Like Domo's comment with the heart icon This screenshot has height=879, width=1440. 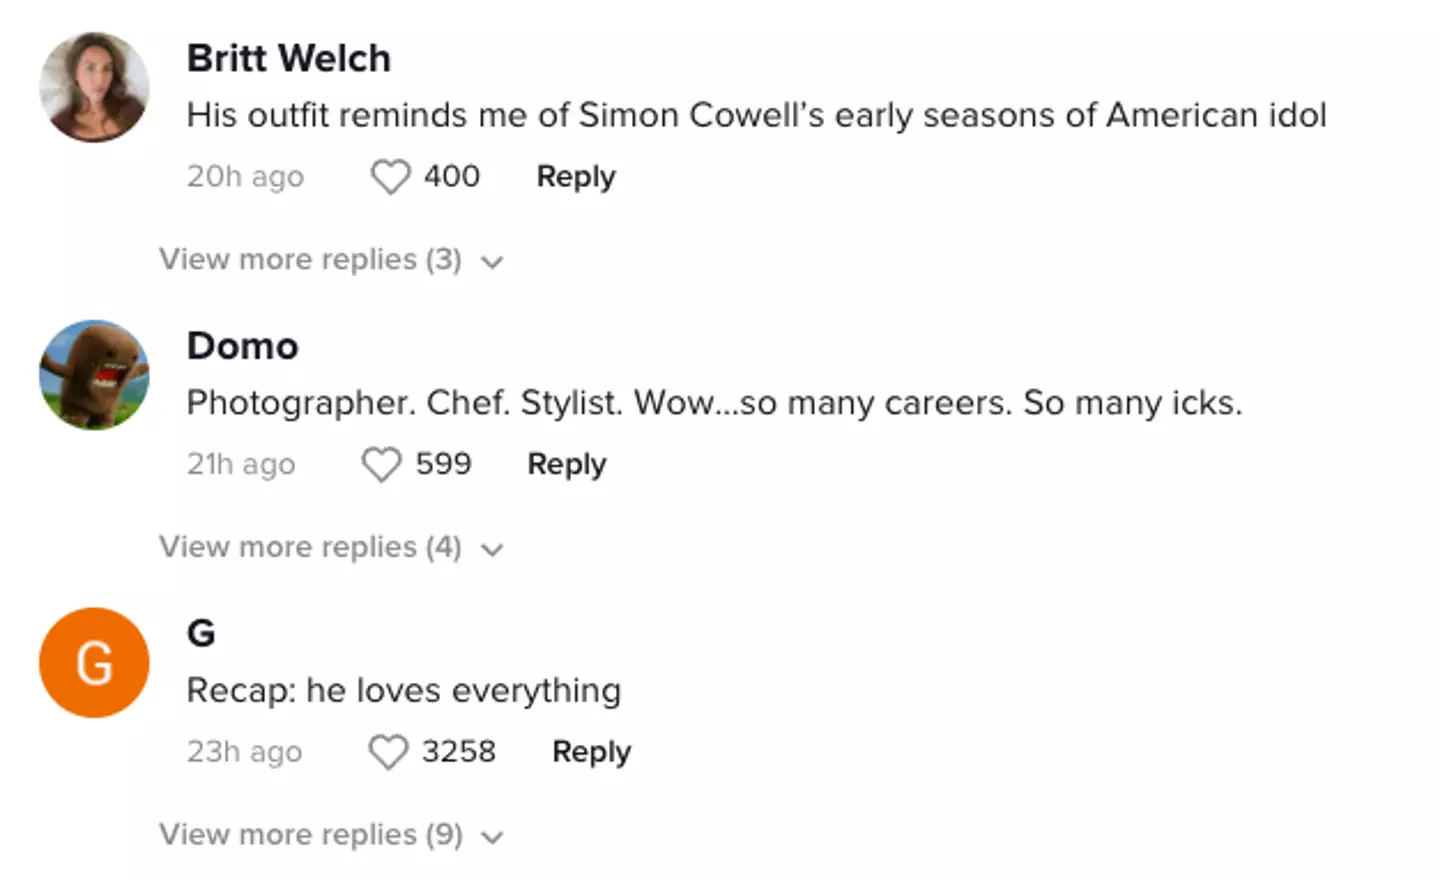381,465
